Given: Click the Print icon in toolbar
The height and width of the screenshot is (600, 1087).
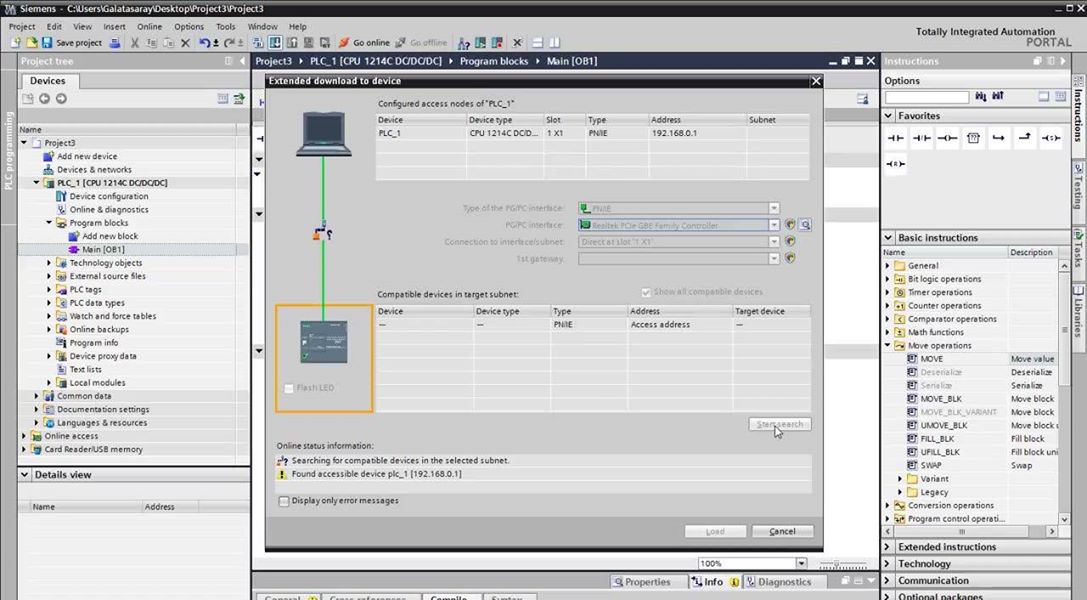Looking at the screenshot, I should tap(115, 43).
